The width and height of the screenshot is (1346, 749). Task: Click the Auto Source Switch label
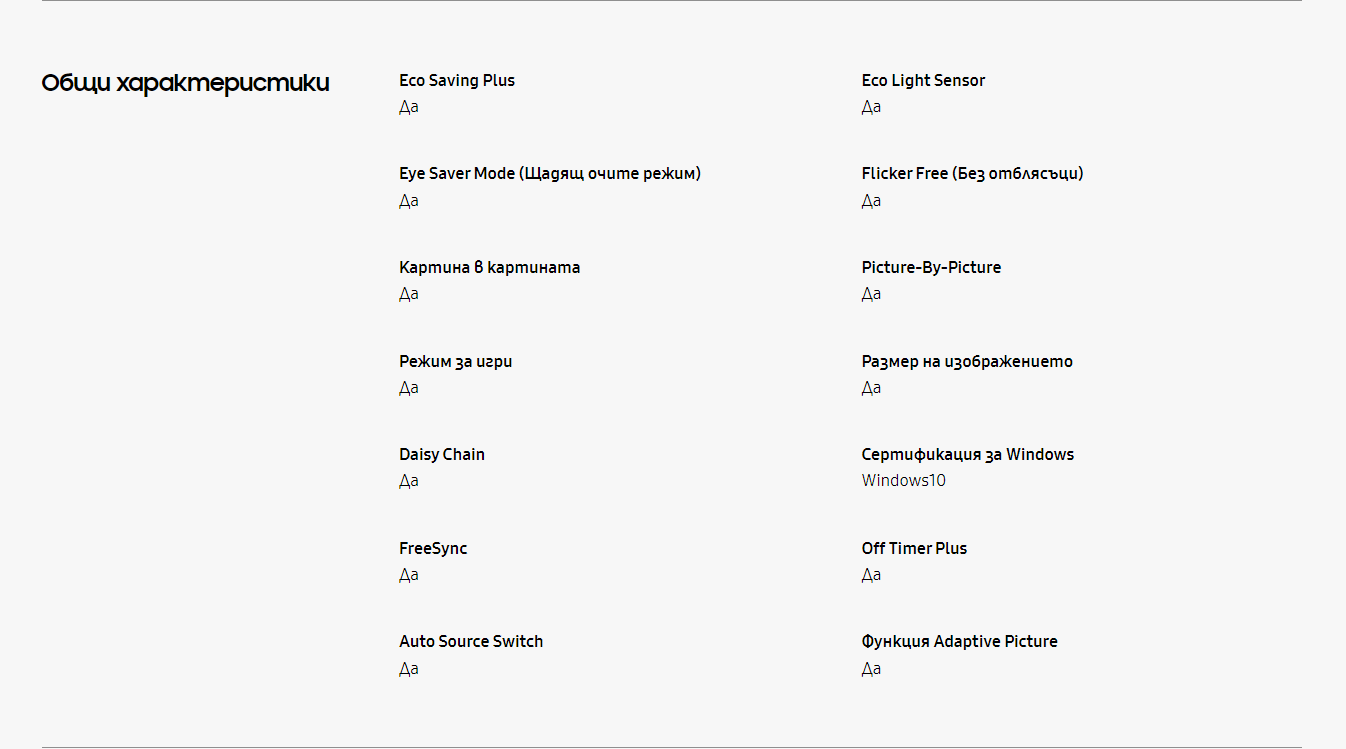(471, 642)
